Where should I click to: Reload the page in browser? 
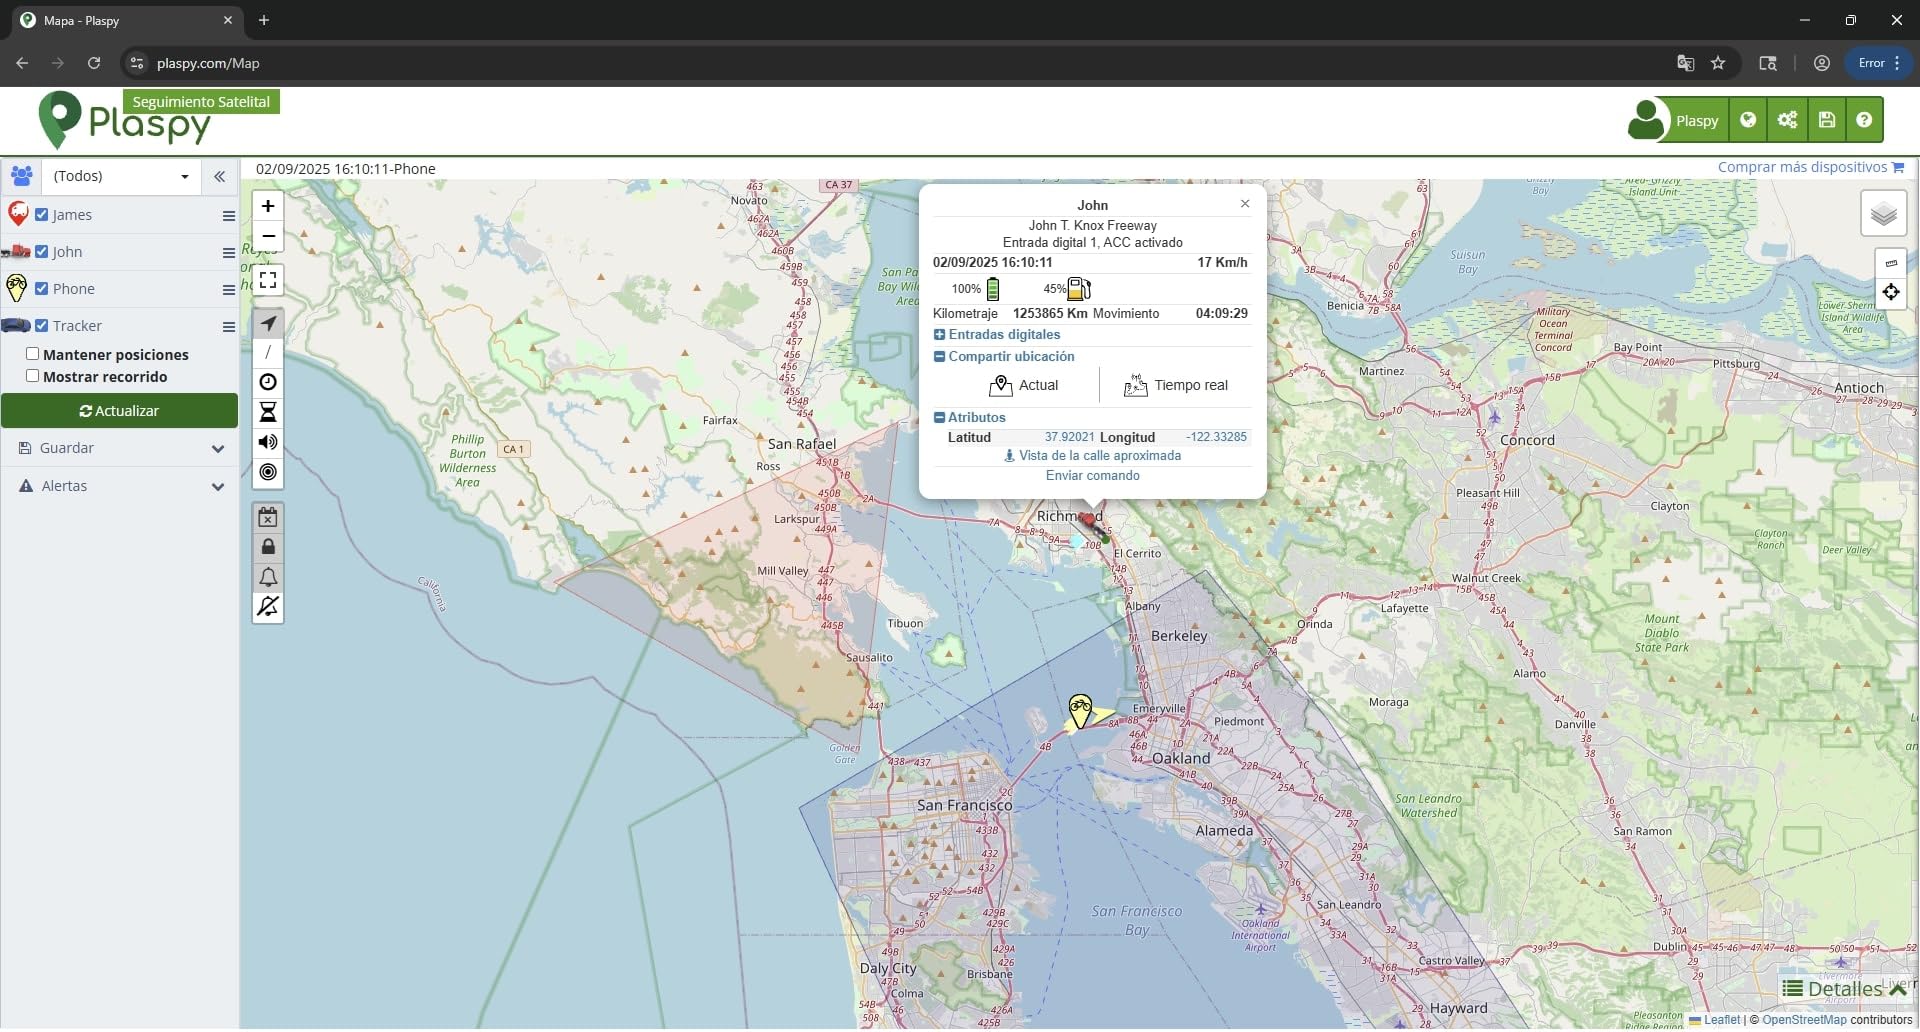(x=94, y=63)
